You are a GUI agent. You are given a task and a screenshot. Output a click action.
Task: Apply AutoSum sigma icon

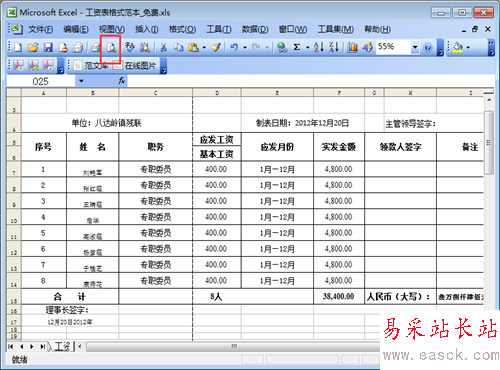pyautogui.click(x=297, y=48)
